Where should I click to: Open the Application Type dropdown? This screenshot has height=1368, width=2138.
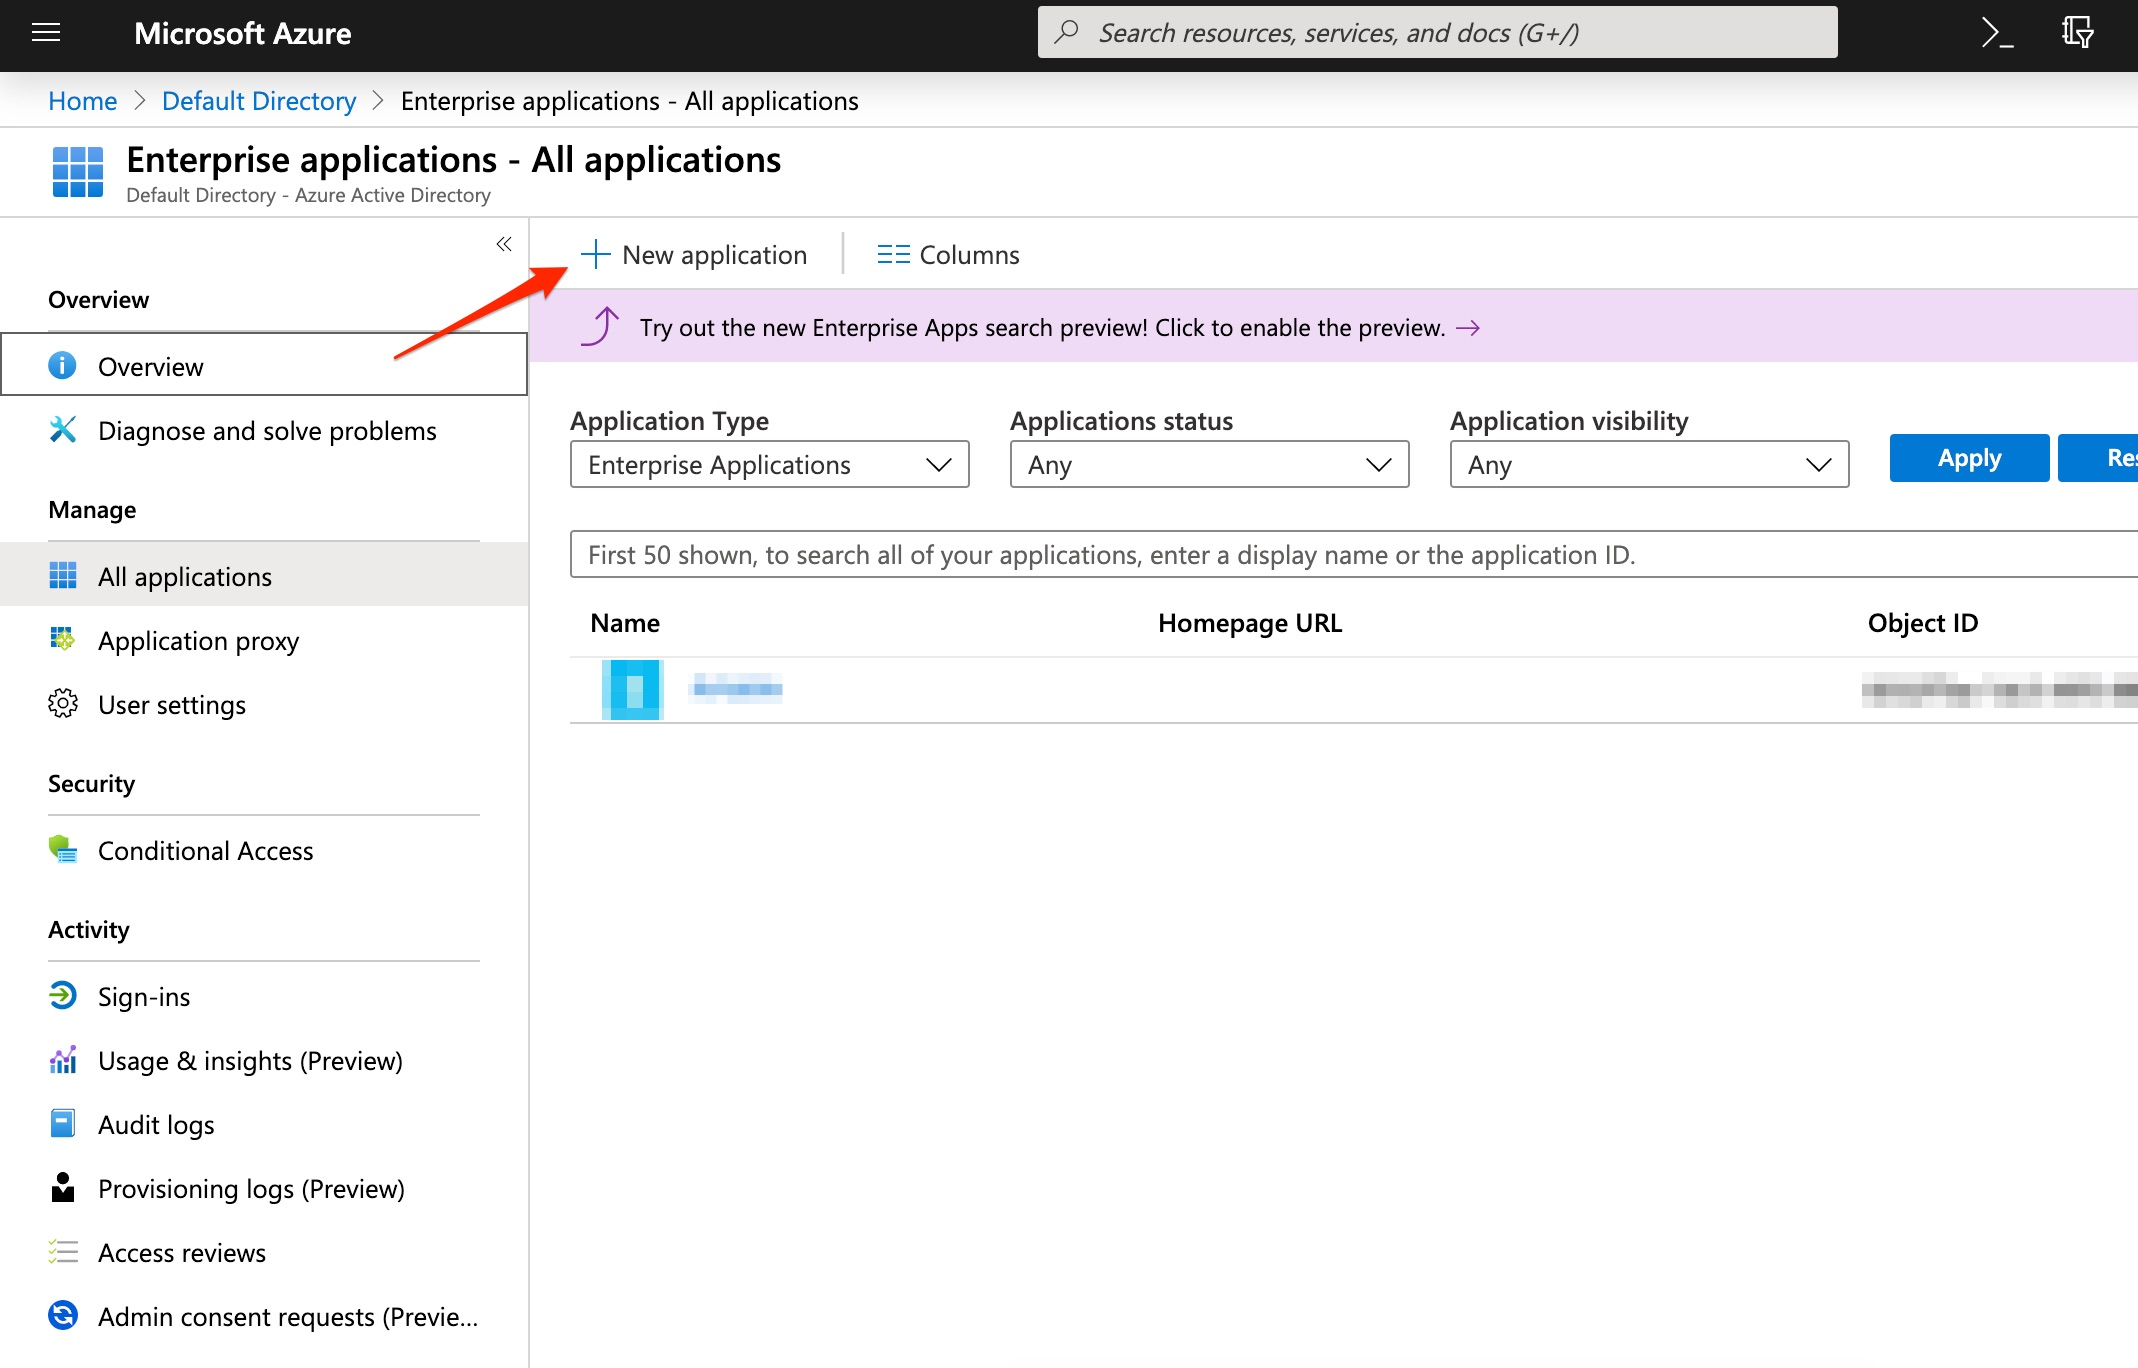(x=769, y=465)
